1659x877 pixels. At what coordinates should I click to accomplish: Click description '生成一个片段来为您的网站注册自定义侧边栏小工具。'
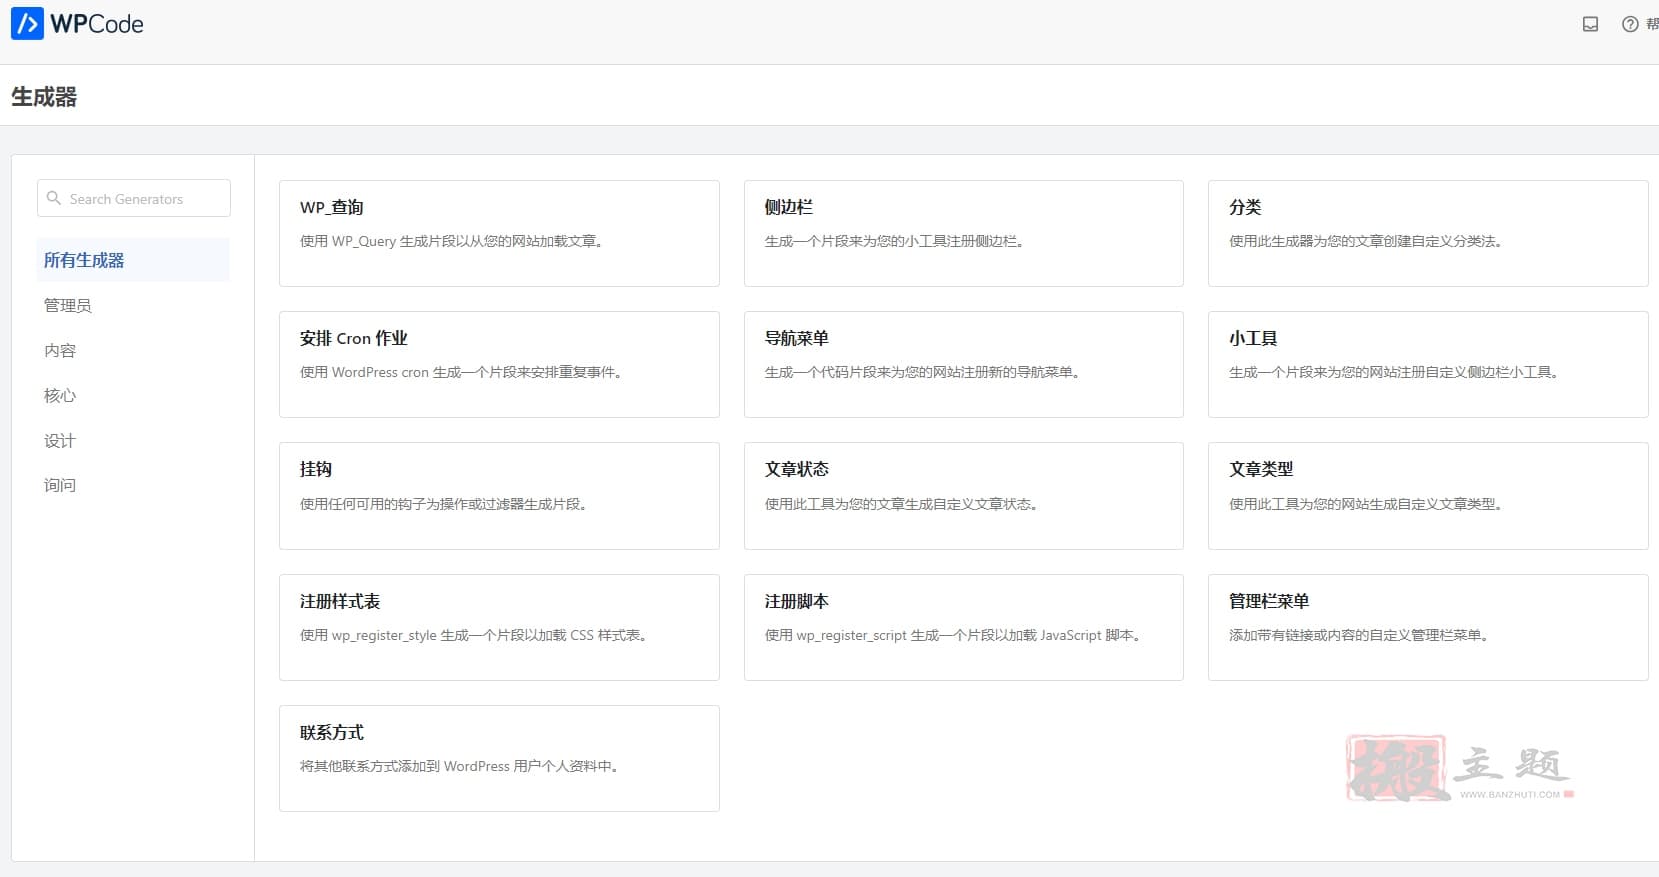[1394, 372]
